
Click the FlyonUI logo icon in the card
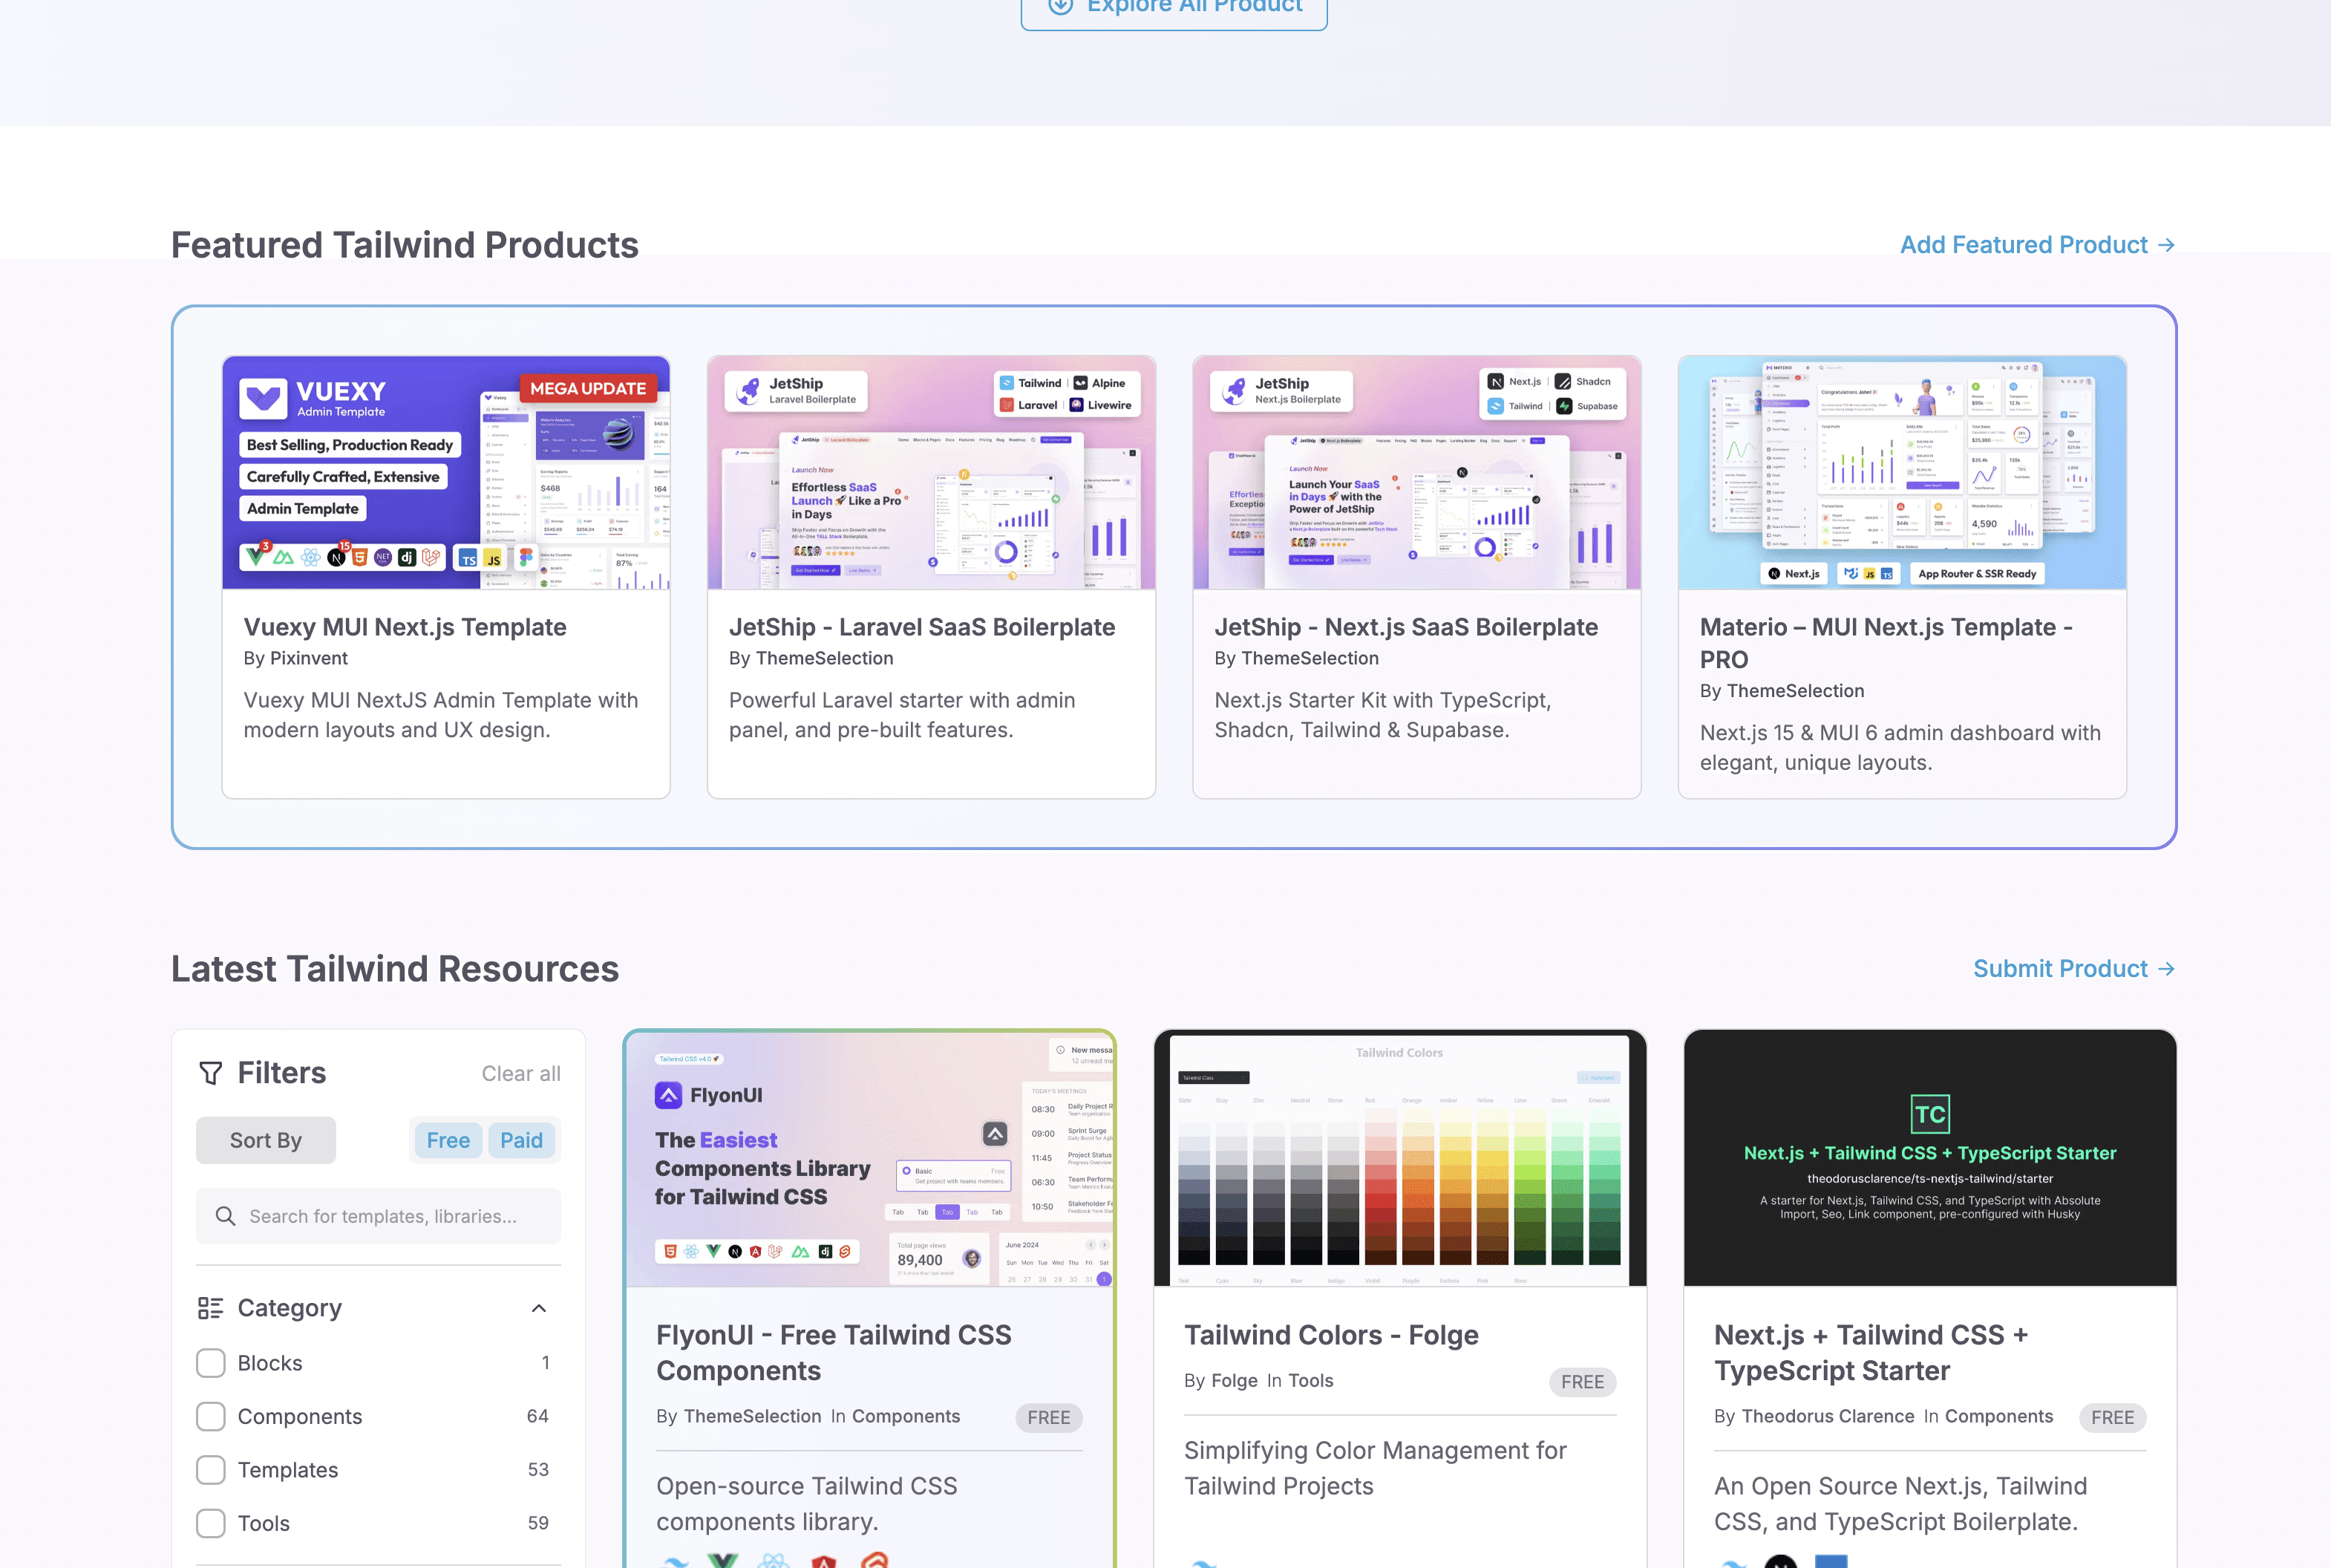pos(668,1095)
